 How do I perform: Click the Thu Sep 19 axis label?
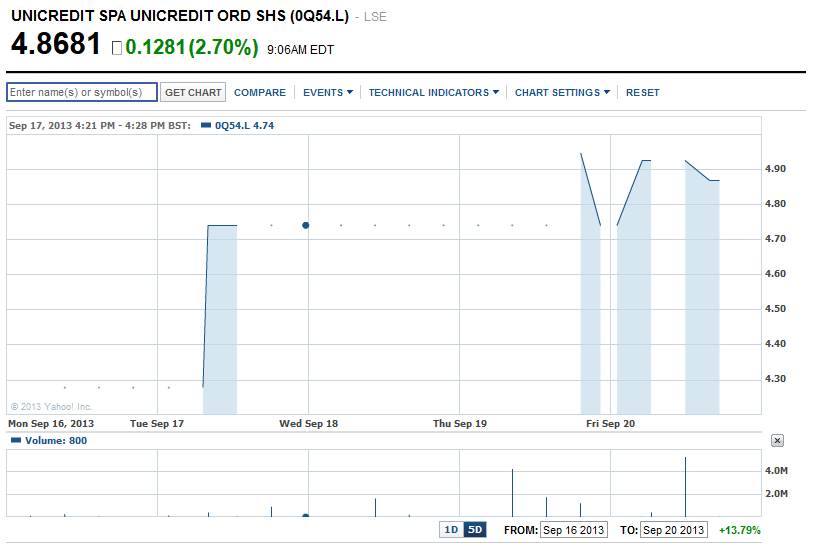point(460,424)
